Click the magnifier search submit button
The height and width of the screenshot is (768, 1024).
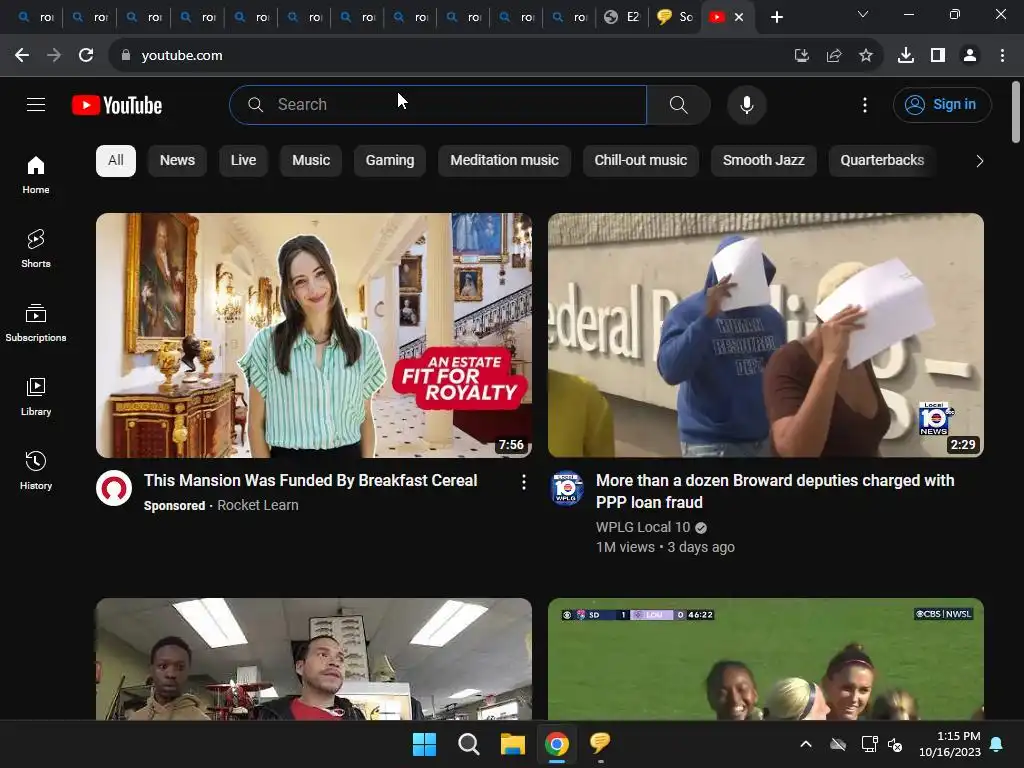pos(679,104)
